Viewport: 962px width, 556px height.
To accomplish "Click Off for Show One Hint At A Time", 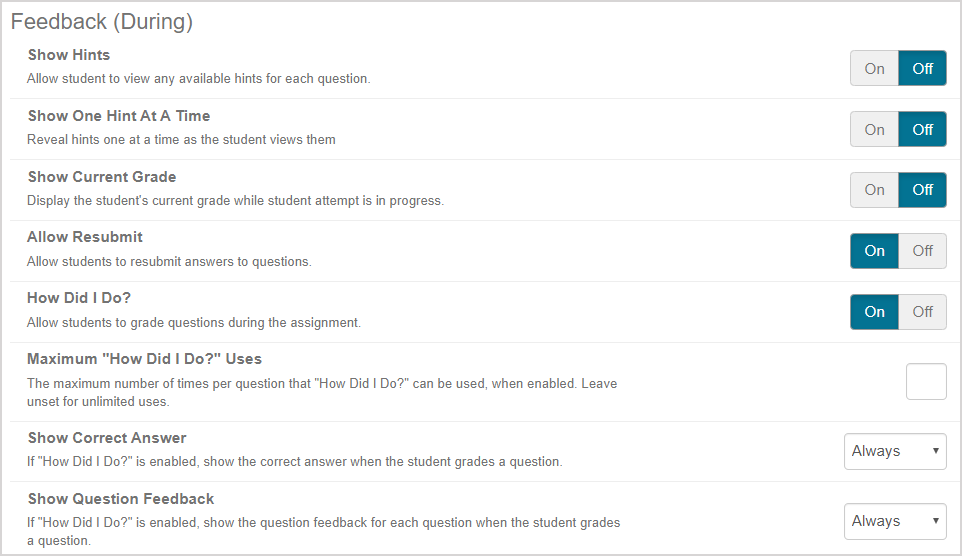I will [x=922, y=129].
